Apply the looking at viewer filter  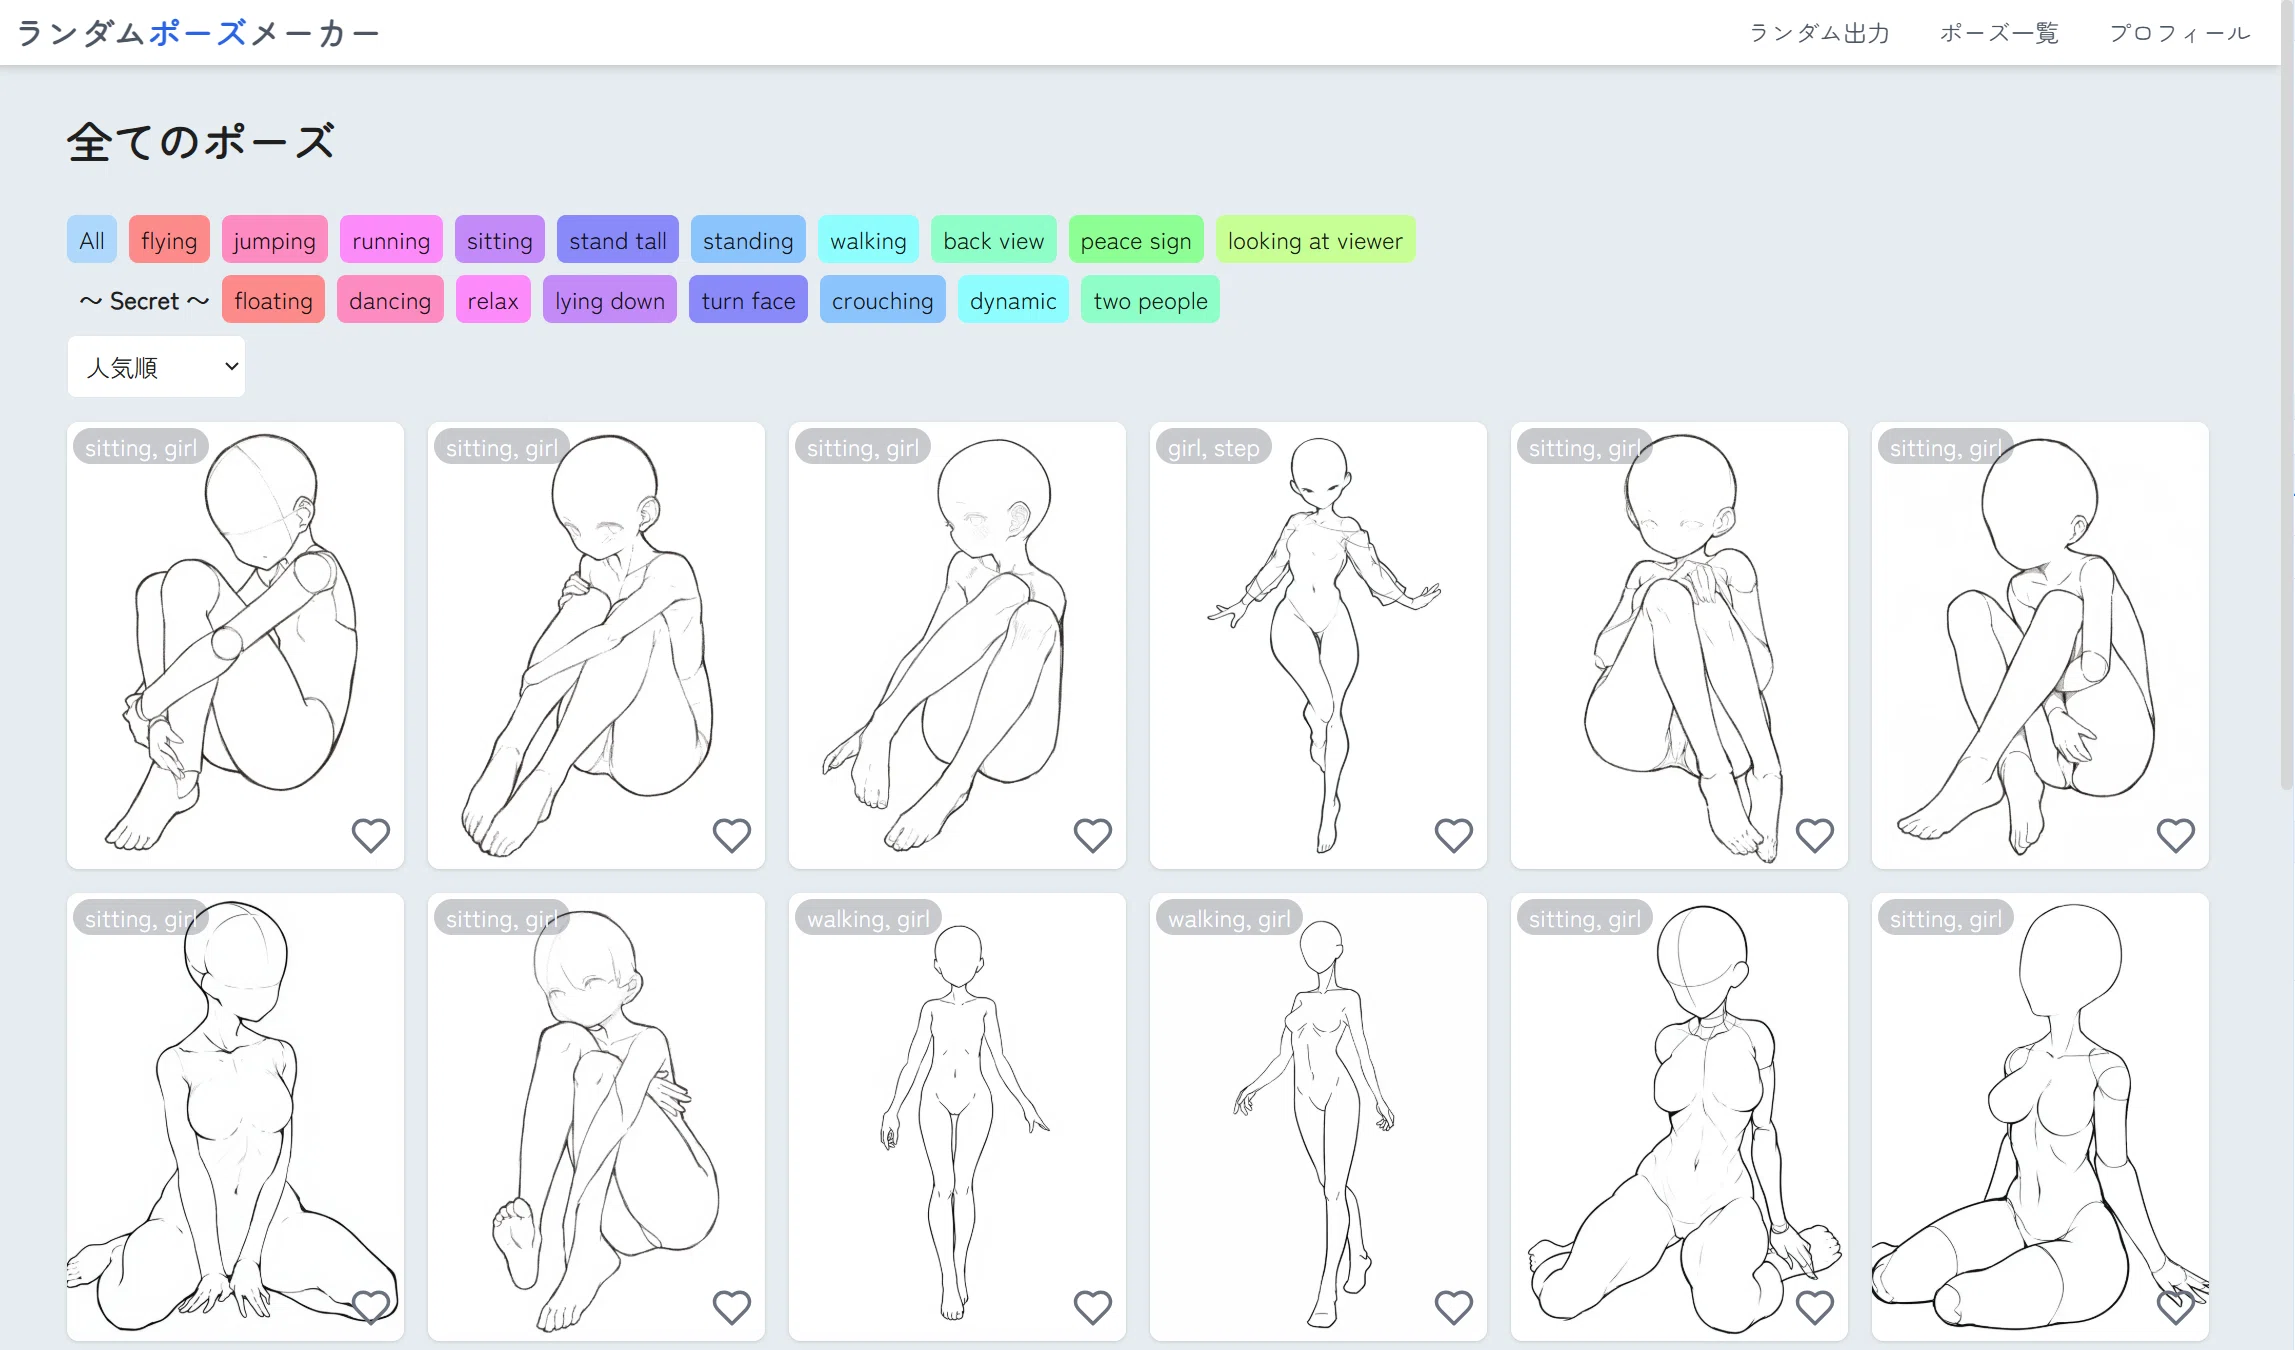coord(1315,240)
